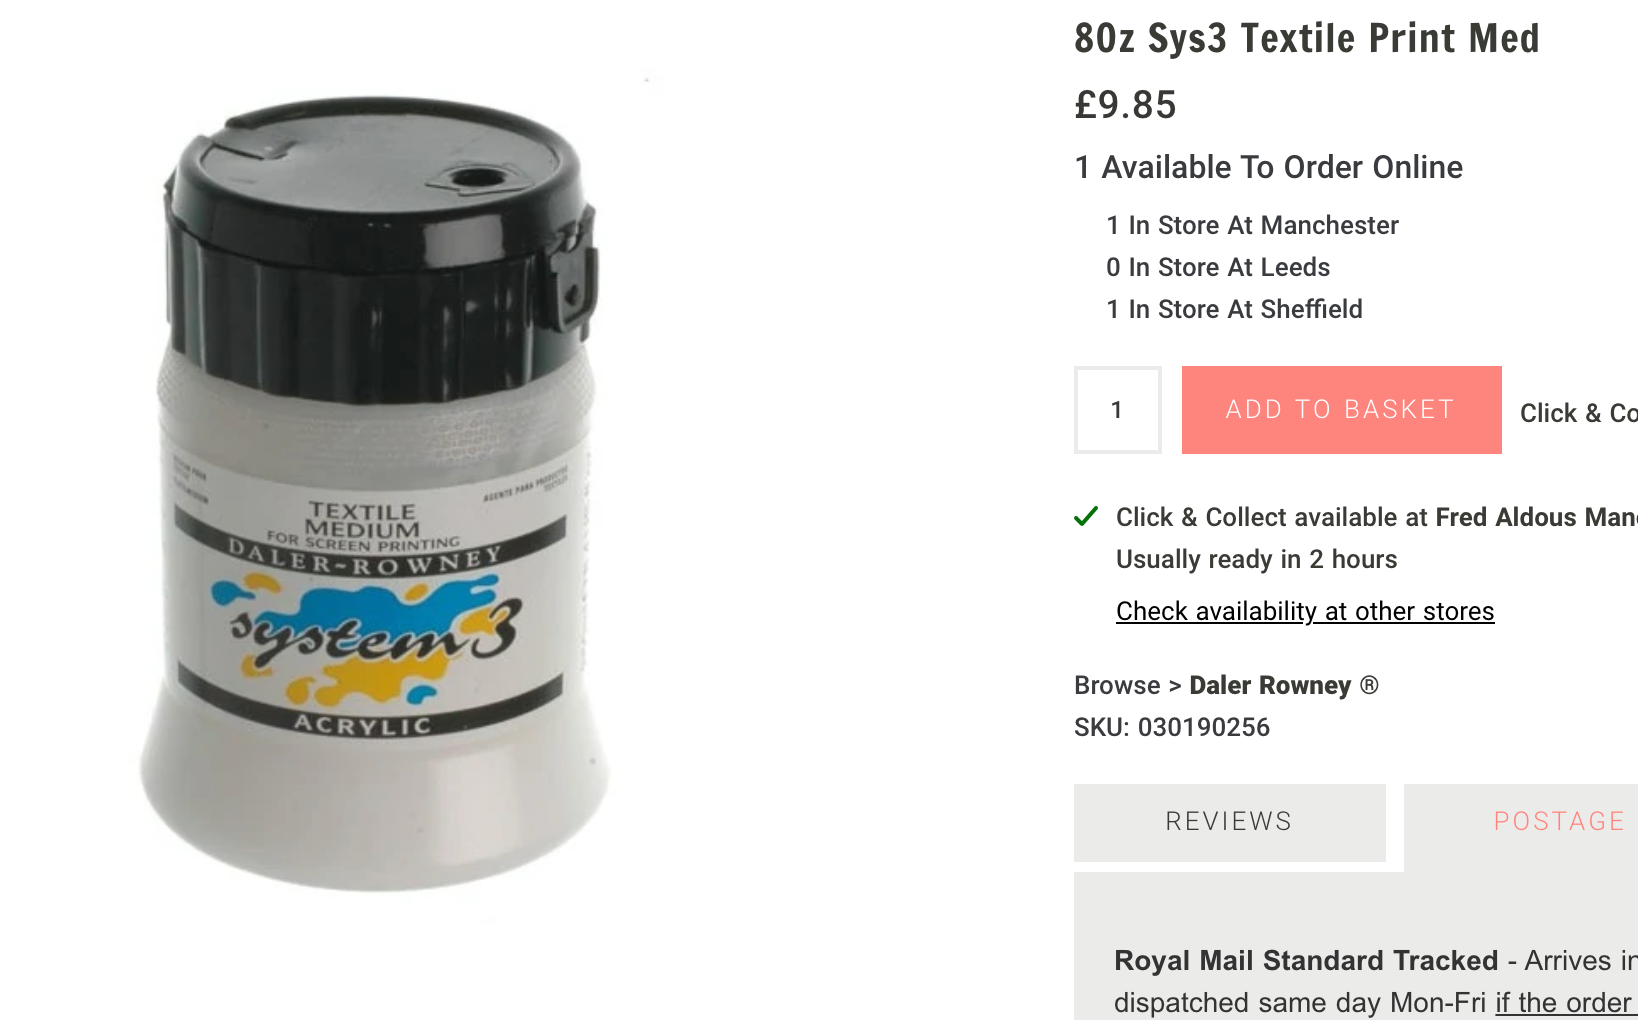Click '0 In Store At Leeds' stock line
The height and width of the screenshot is (1020, 1638).
point(1218,267)
